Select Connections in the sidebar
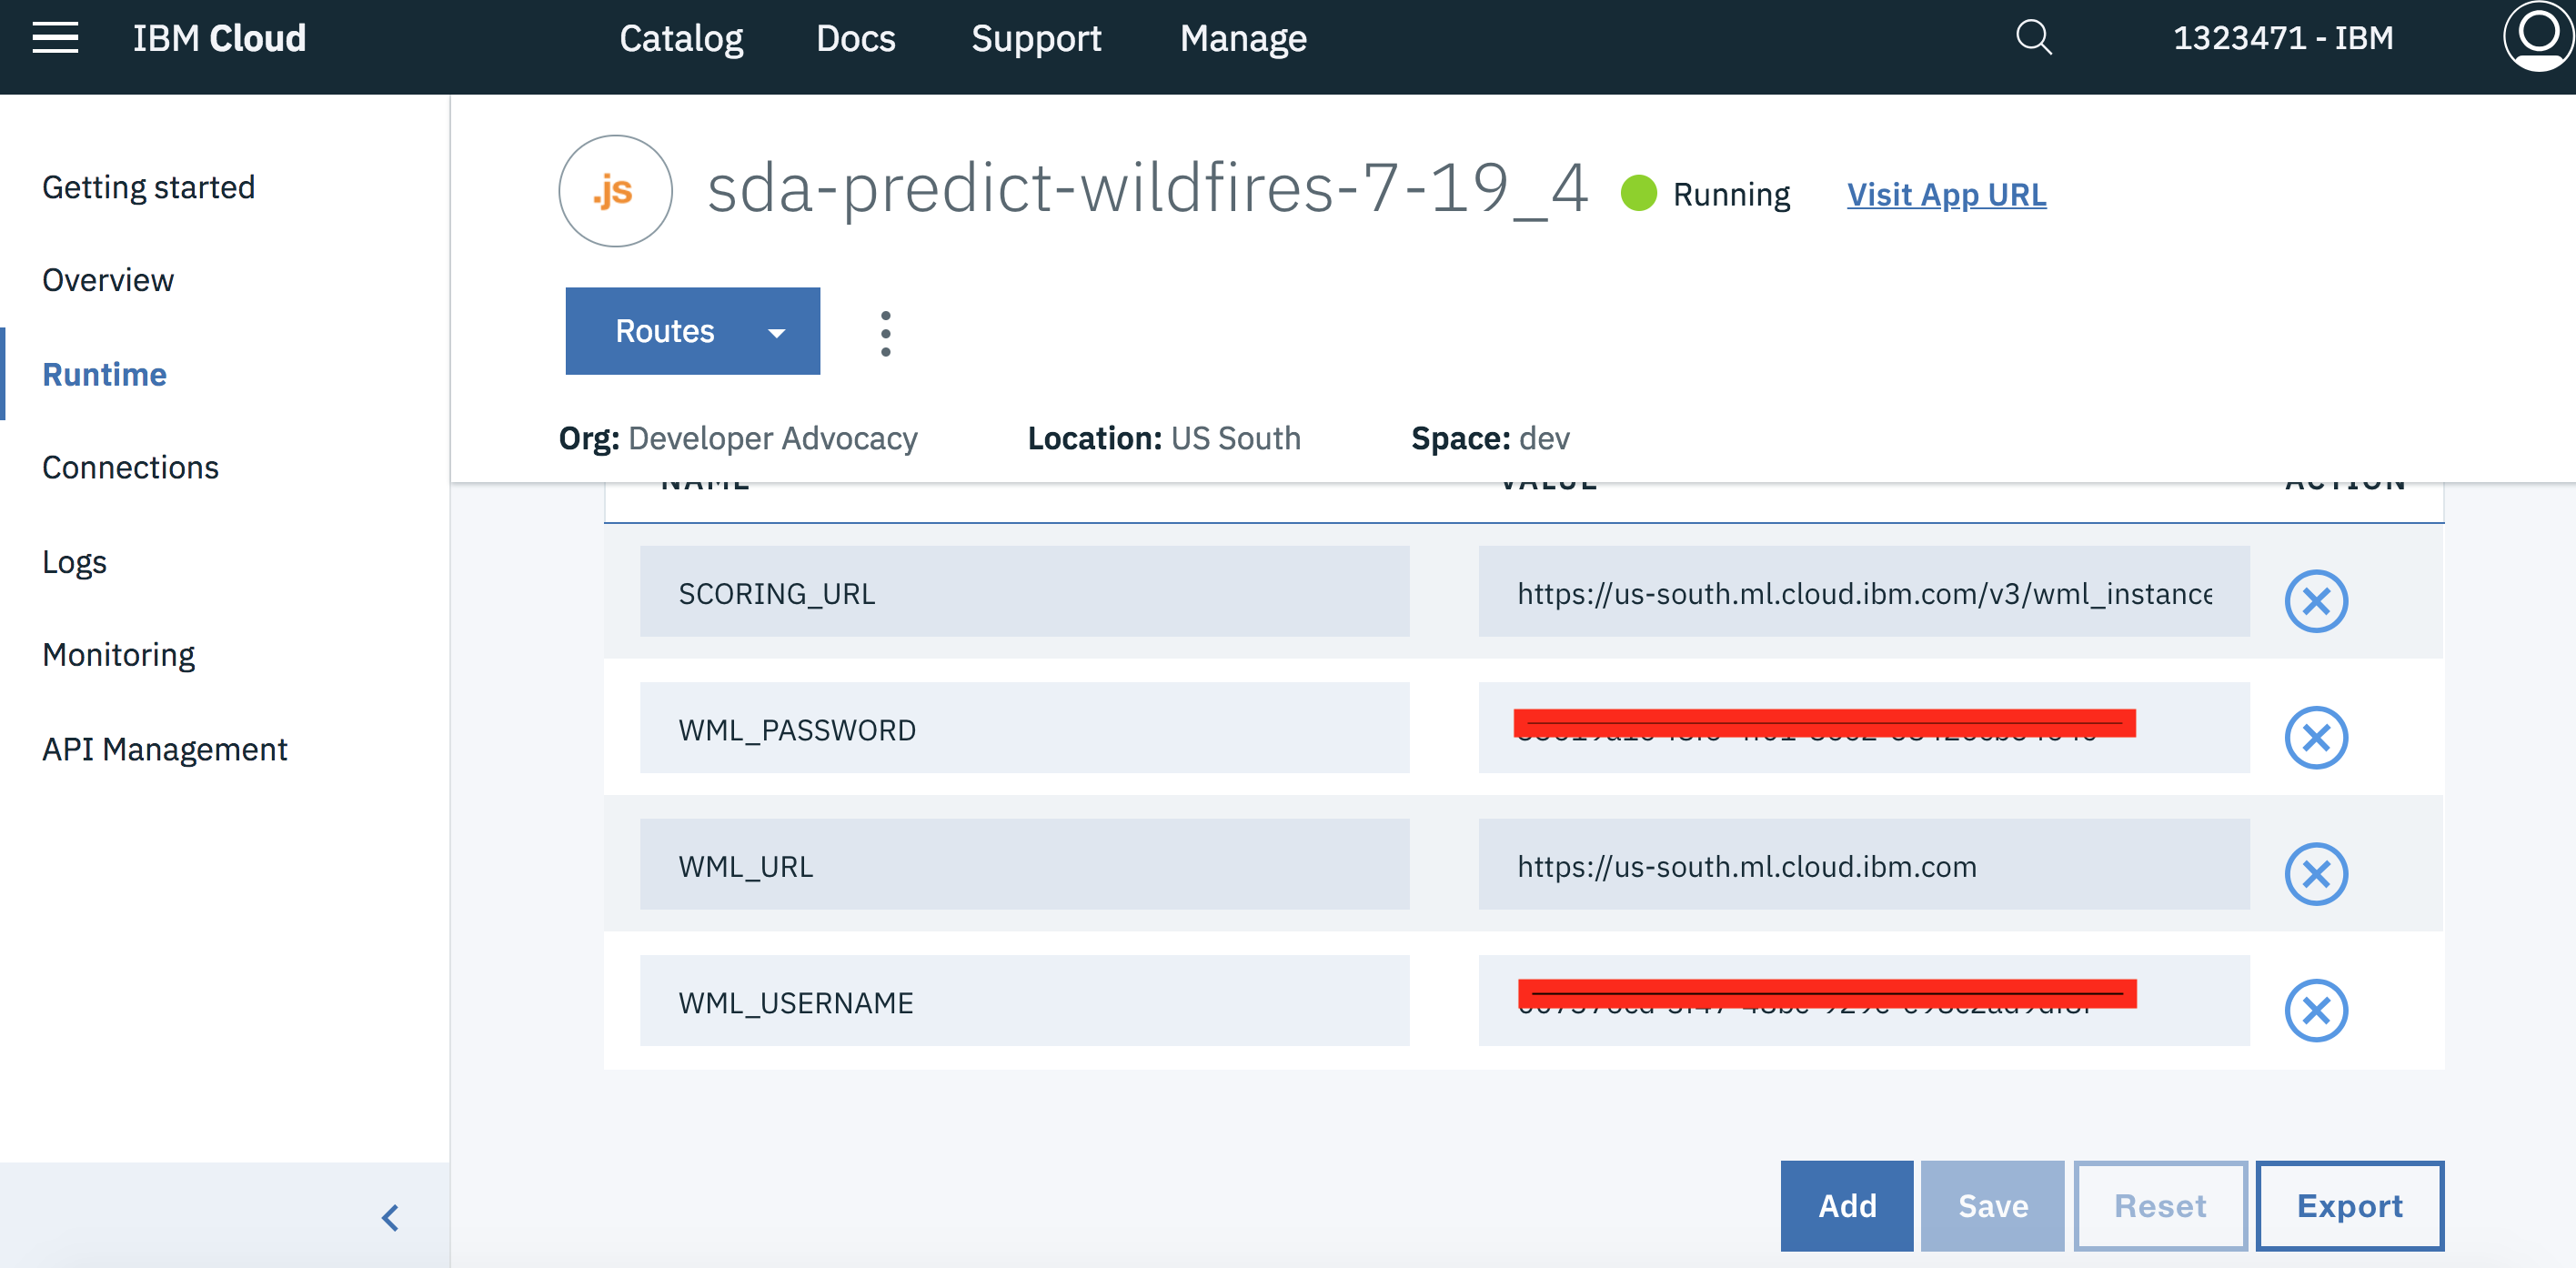 point(130,467)
